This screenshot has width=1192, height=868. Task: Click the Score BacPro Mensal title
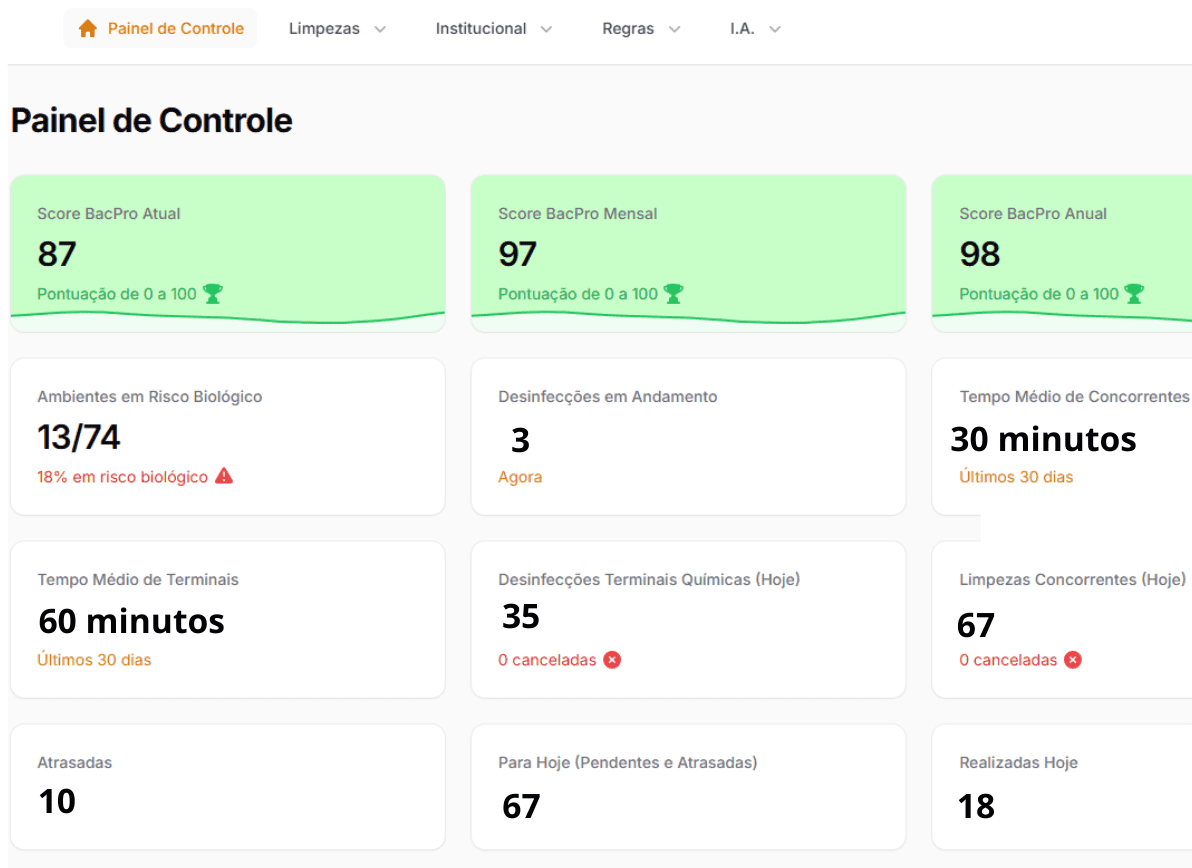pyautogui.click(x=578, y=214)
